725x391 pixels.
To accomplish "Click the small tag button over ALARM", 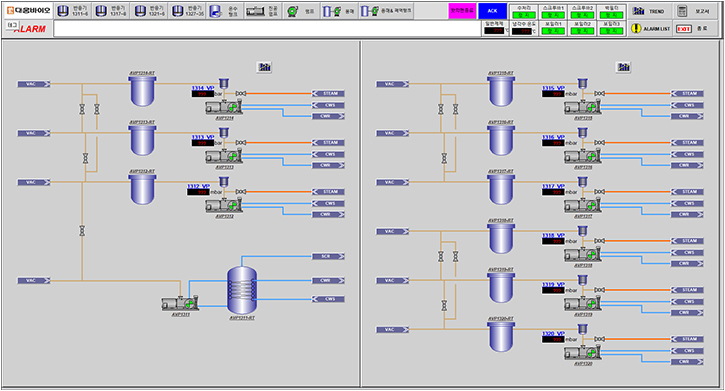I will click(12, 25).
